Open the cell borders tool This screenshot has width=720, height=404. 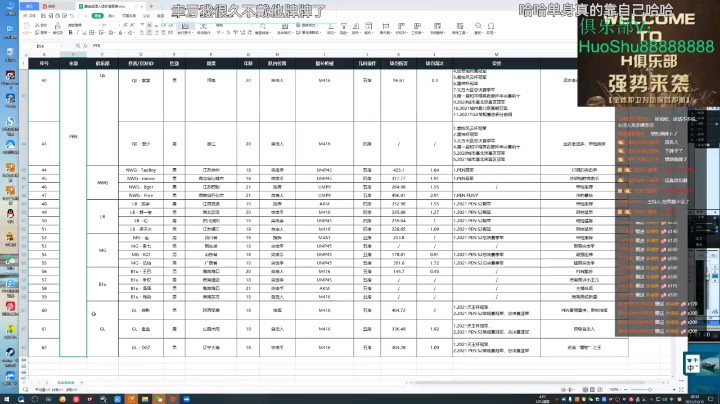[91, 33]
